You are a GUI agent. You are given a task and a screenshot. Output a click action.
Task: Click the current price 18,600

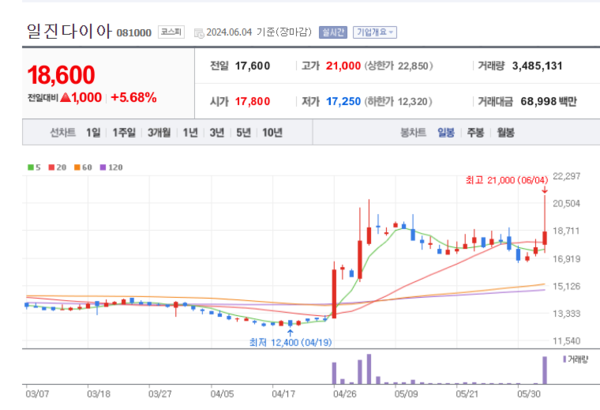pos(61,75)
